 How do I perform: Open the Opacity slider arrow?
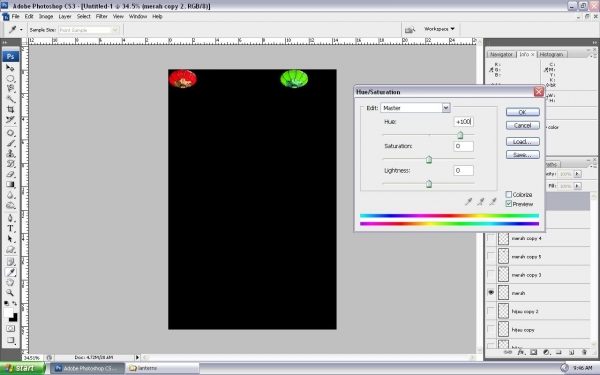point(577,174)
